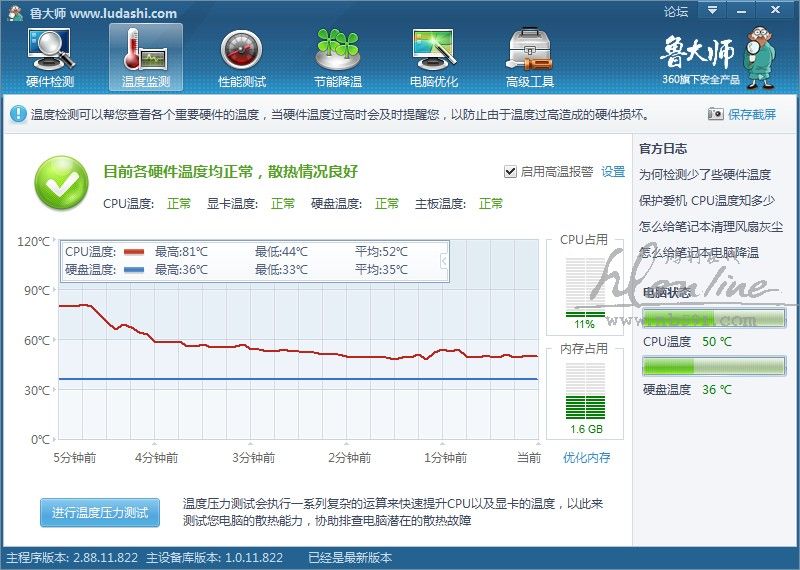Click the 11% CPU usage value
Screen dimensions: 800x570
coord(585,325)
